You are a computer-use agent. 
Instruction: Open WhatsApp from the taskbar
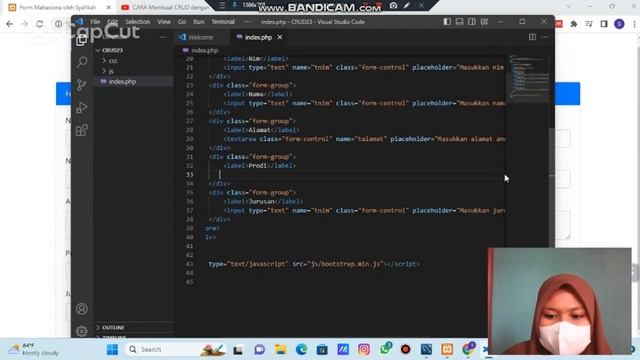point(385,349)
